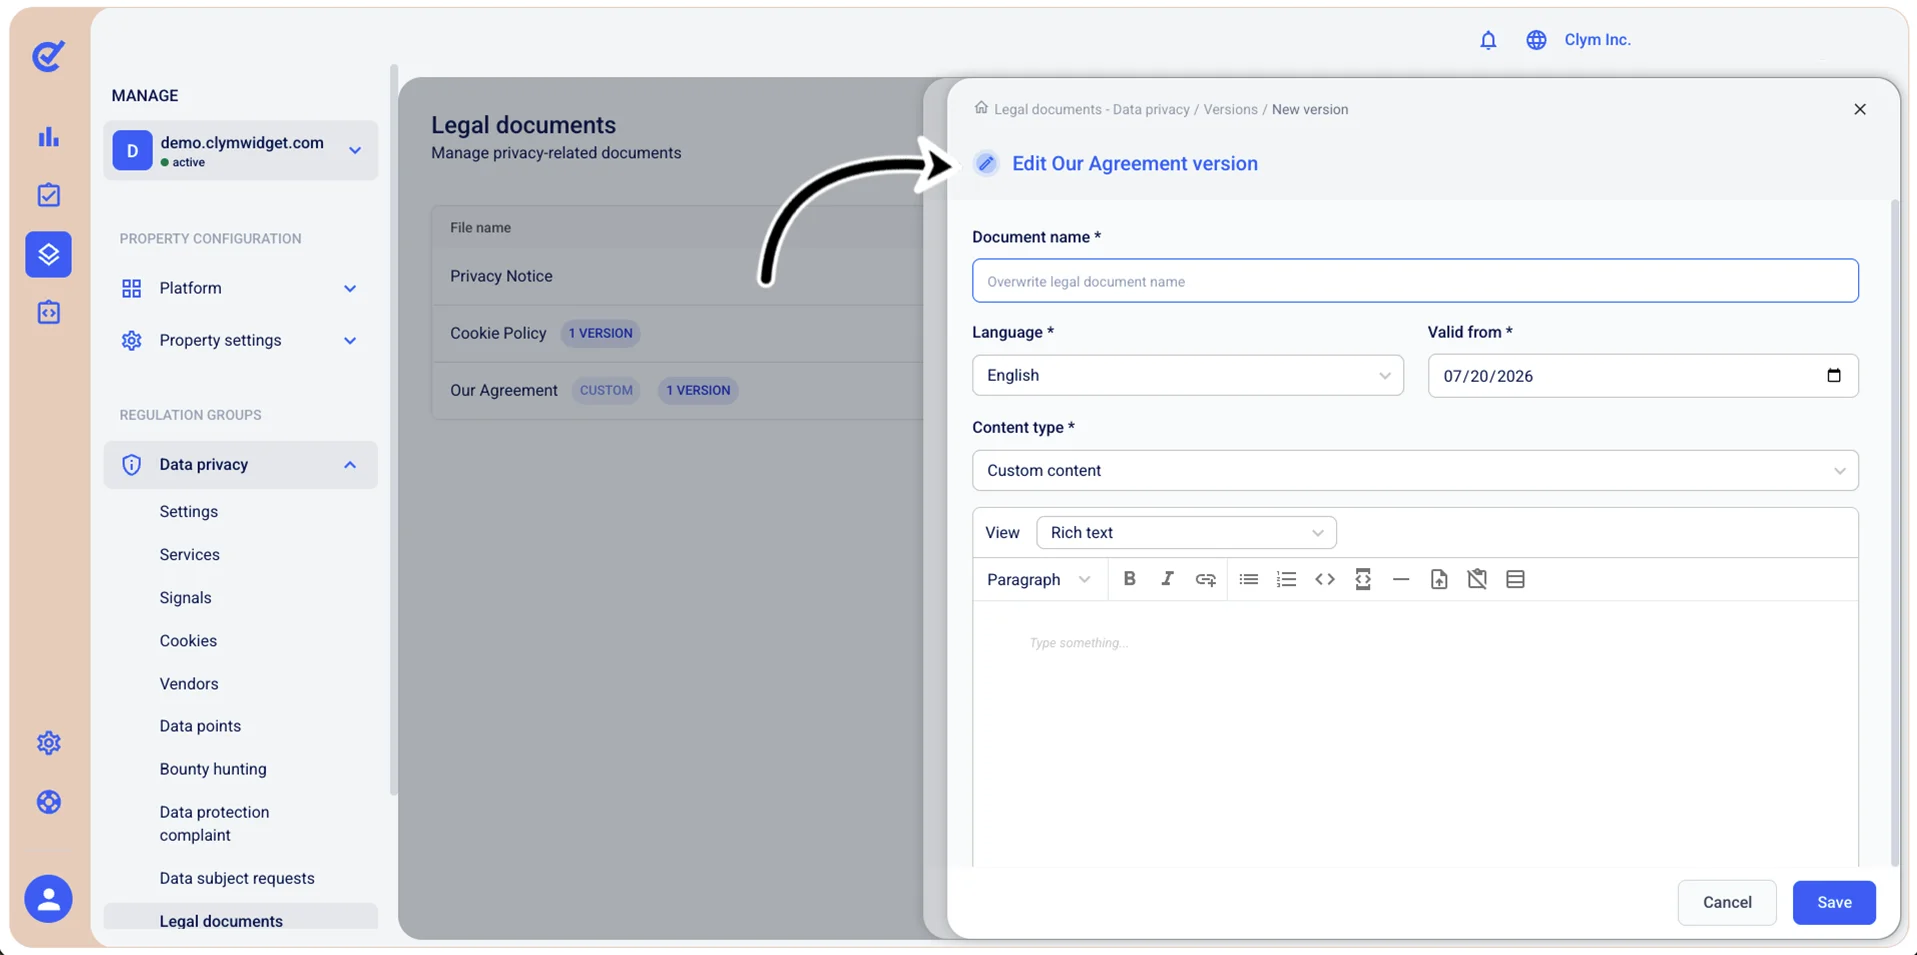Image resolution: width=1917 pixels, height=955 pixels.
Task: Toggle italic formatting in editor
Action: 1167,579
